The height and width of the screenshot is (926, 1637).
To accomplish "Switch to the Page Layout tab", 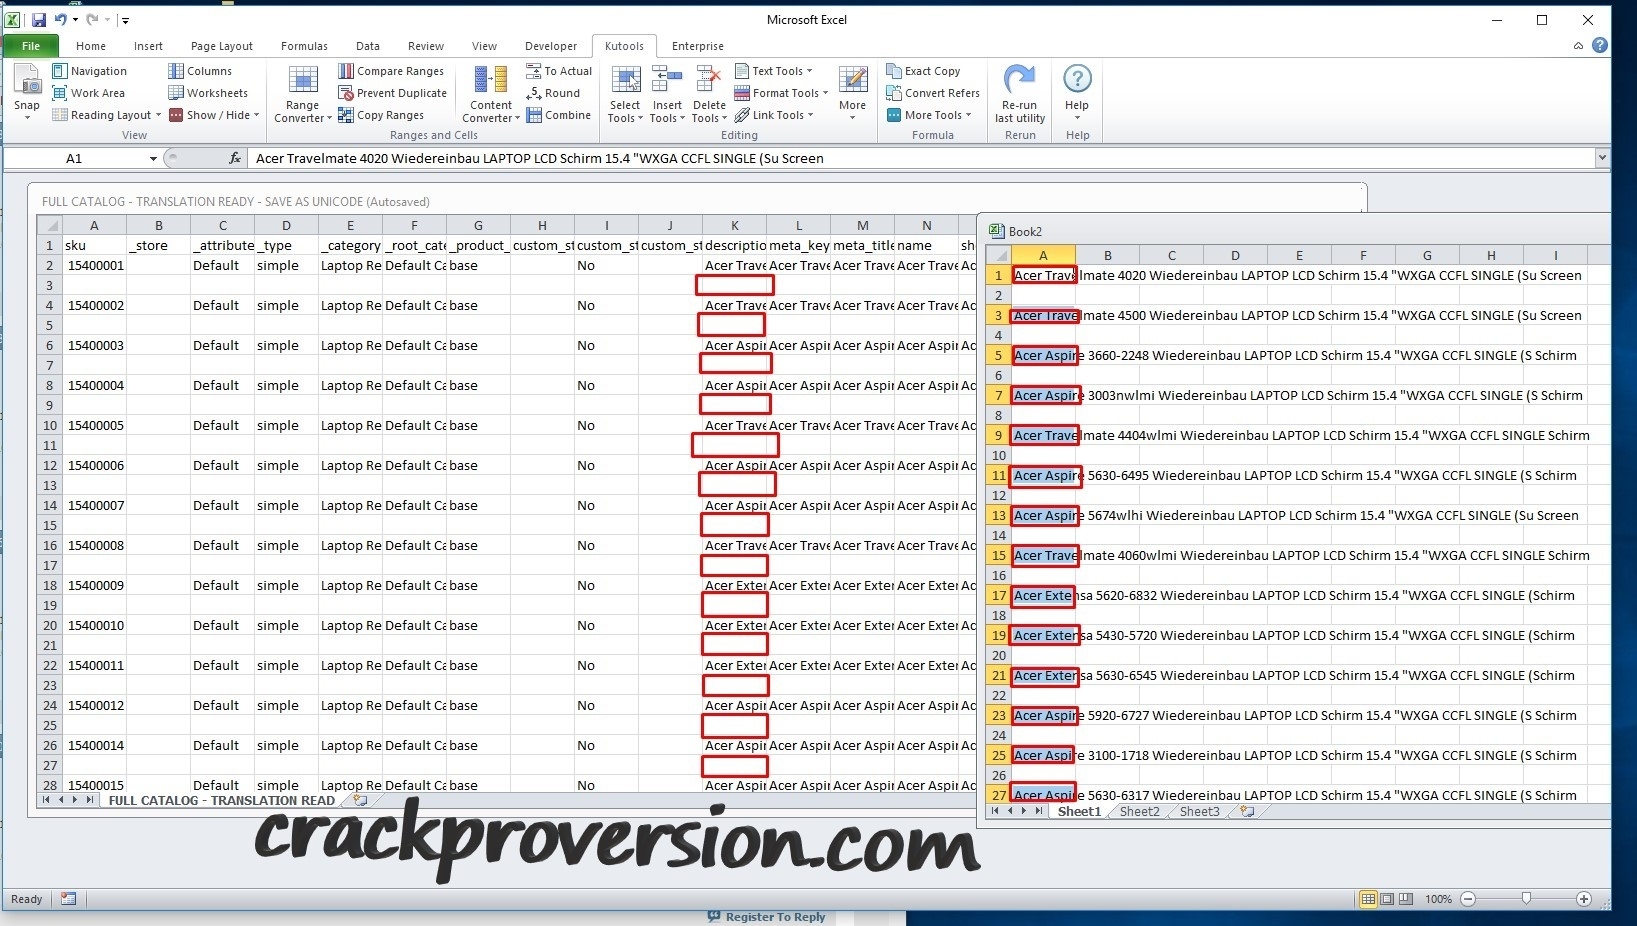I will point(221,46).
